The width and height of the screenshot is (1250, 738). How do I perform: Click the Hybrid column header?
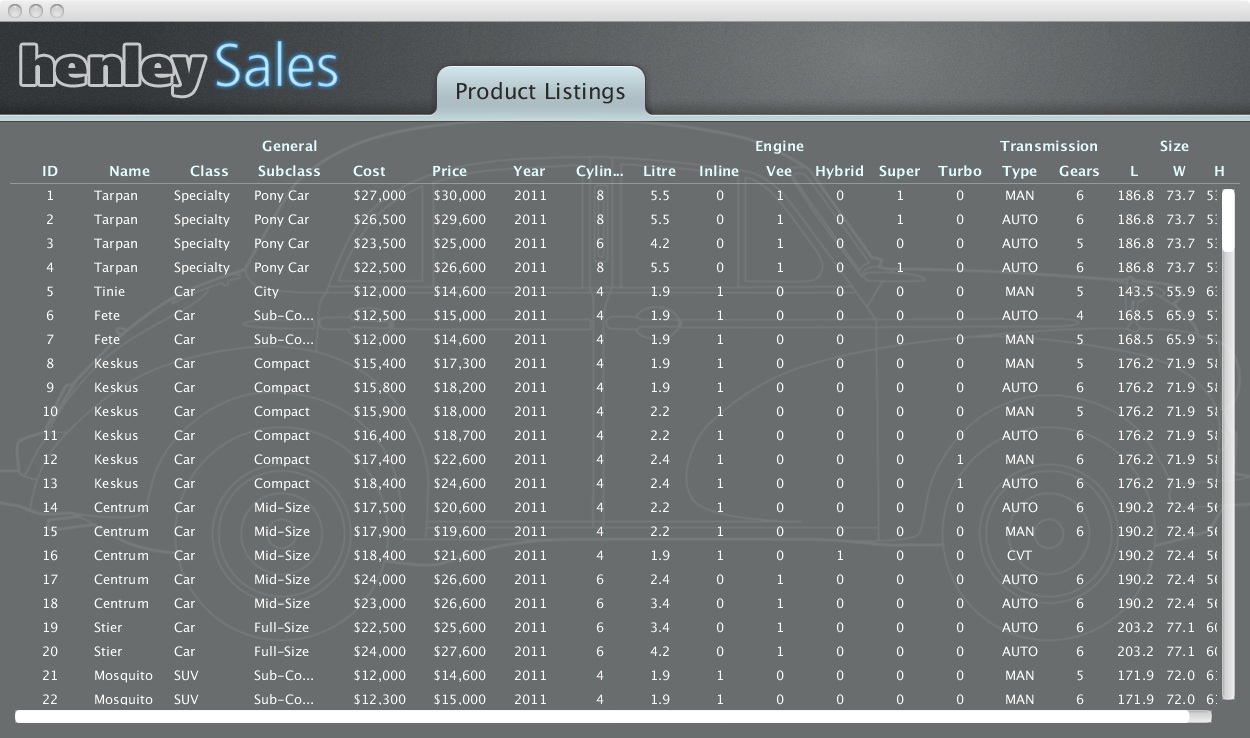click(x=839, y=171)
